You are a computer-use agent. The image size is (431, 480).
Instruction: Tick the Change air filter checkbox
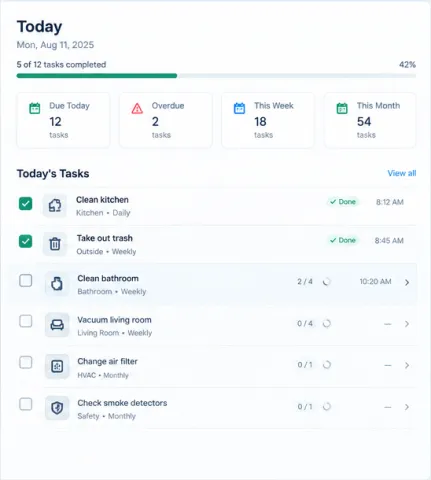[x=26, y=362]
